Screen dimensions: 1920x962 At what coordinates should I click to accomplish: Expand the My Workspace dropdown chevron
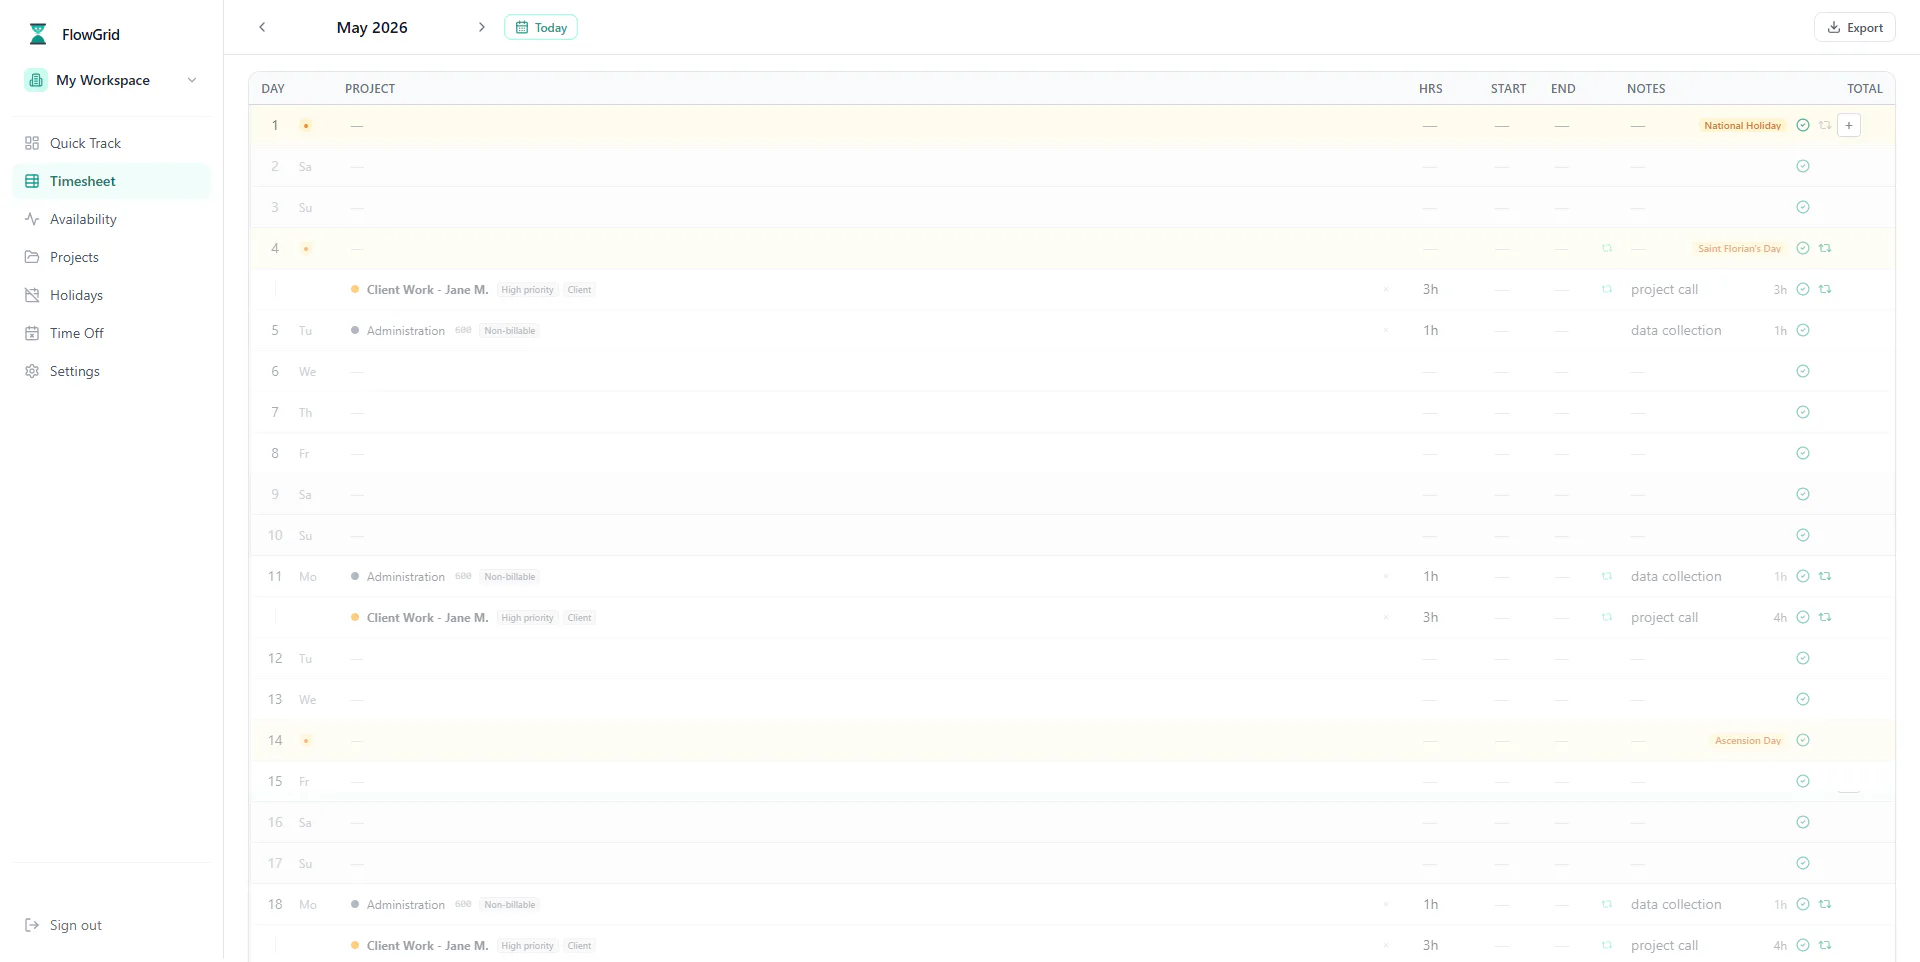tap(192, 80)
